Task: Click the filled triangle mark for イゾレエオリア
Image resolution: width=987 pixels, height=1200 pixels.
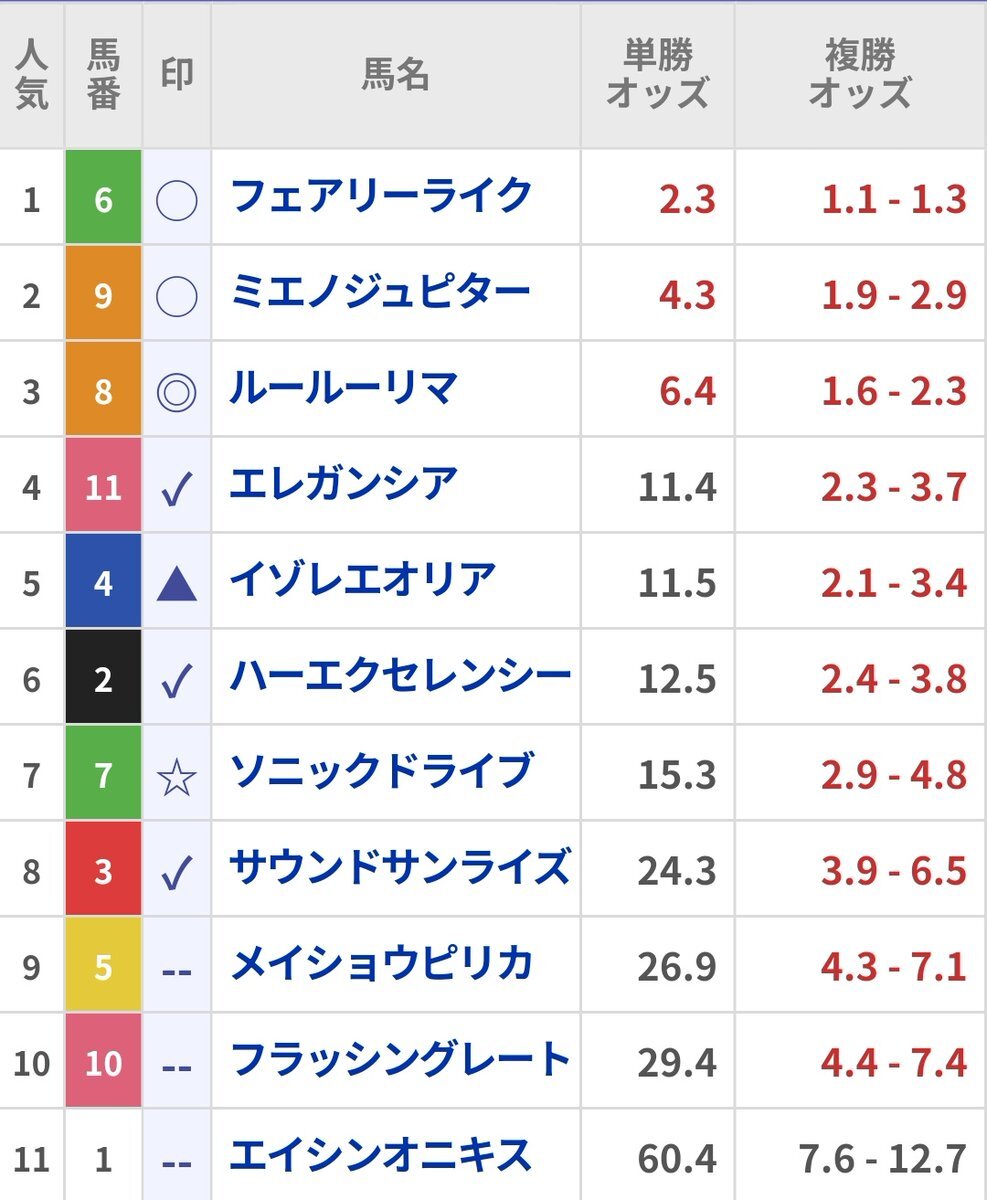Action: click(177, 584)
